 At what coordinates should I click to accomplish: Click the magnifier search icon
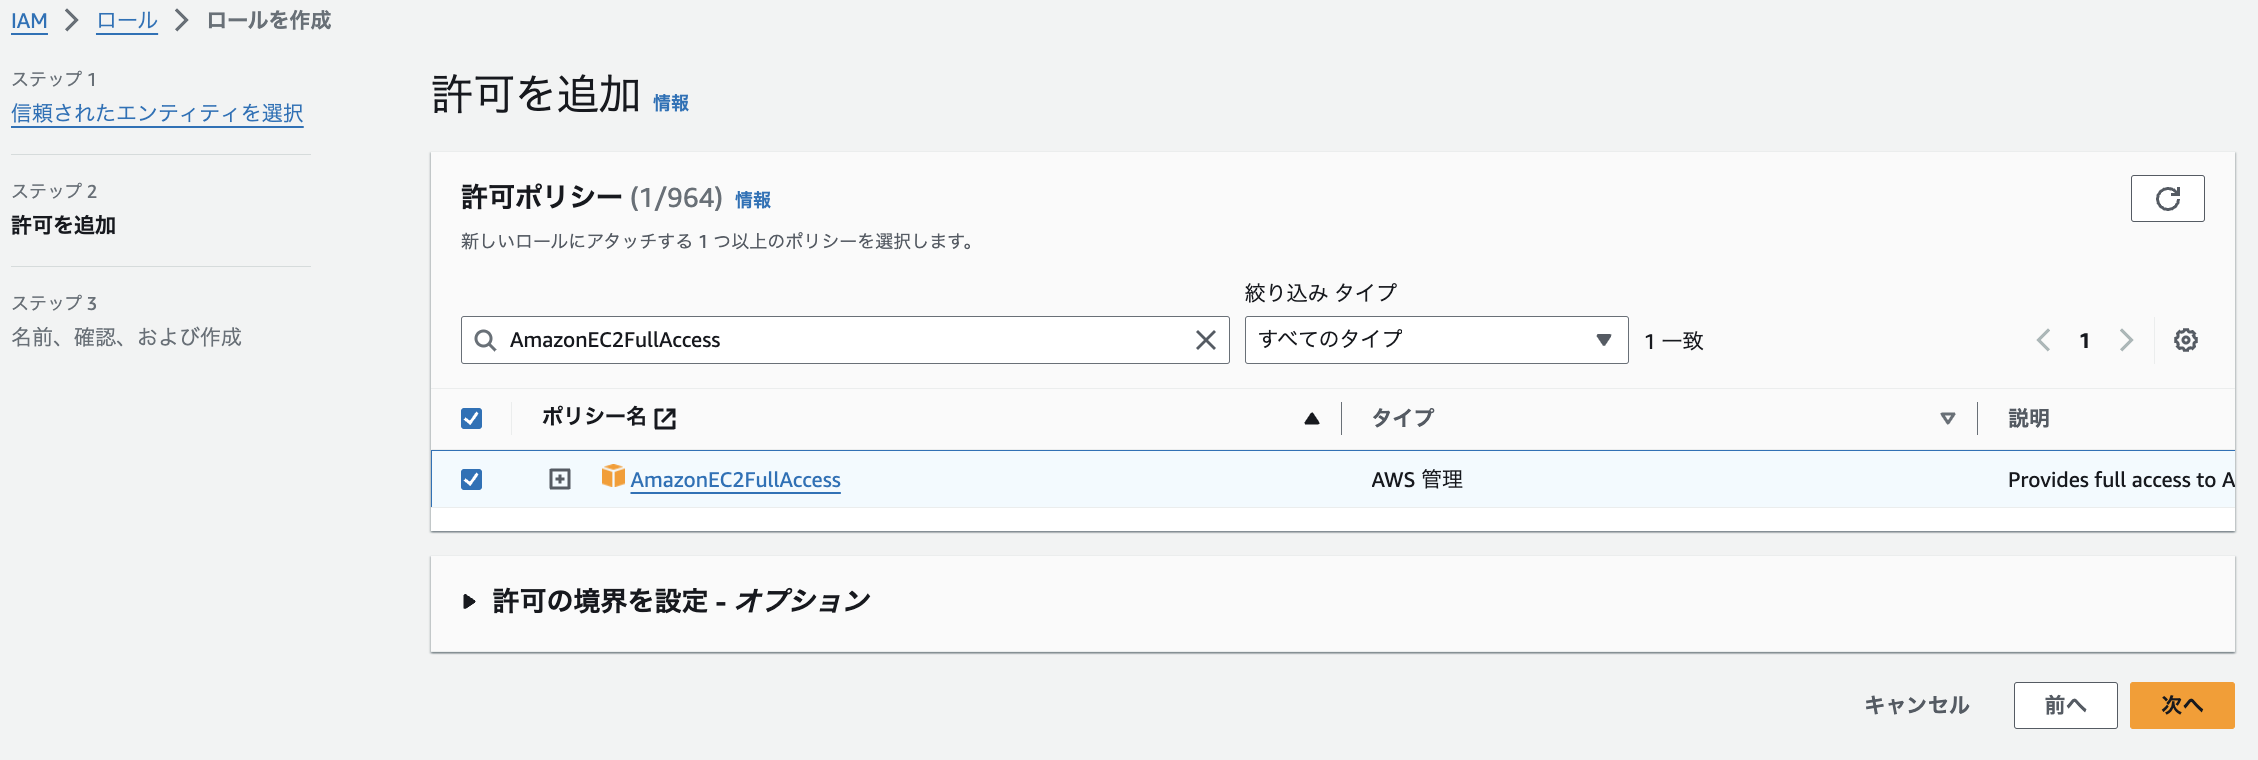[x=485, y=340]
